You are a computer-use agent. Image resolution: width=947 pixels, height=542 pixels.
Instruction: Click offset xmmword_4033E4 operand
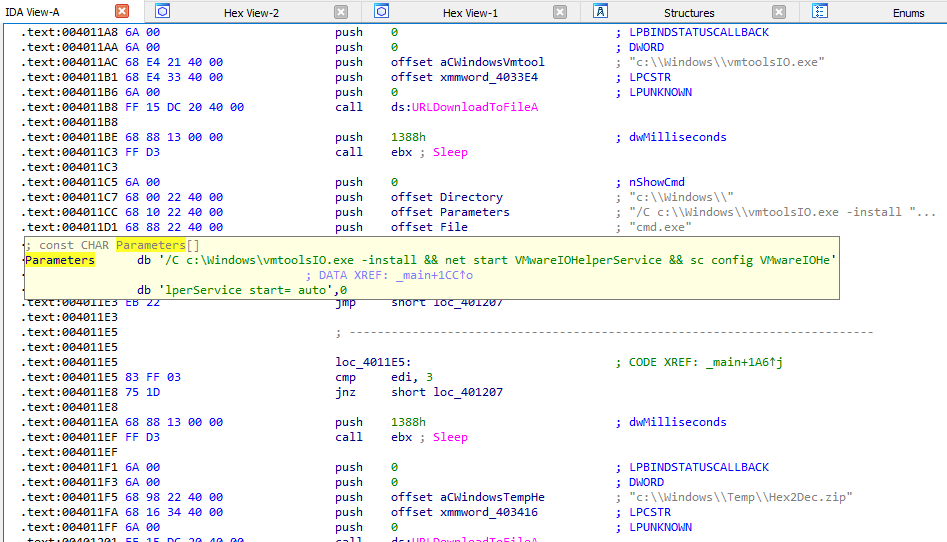point(464,77)
